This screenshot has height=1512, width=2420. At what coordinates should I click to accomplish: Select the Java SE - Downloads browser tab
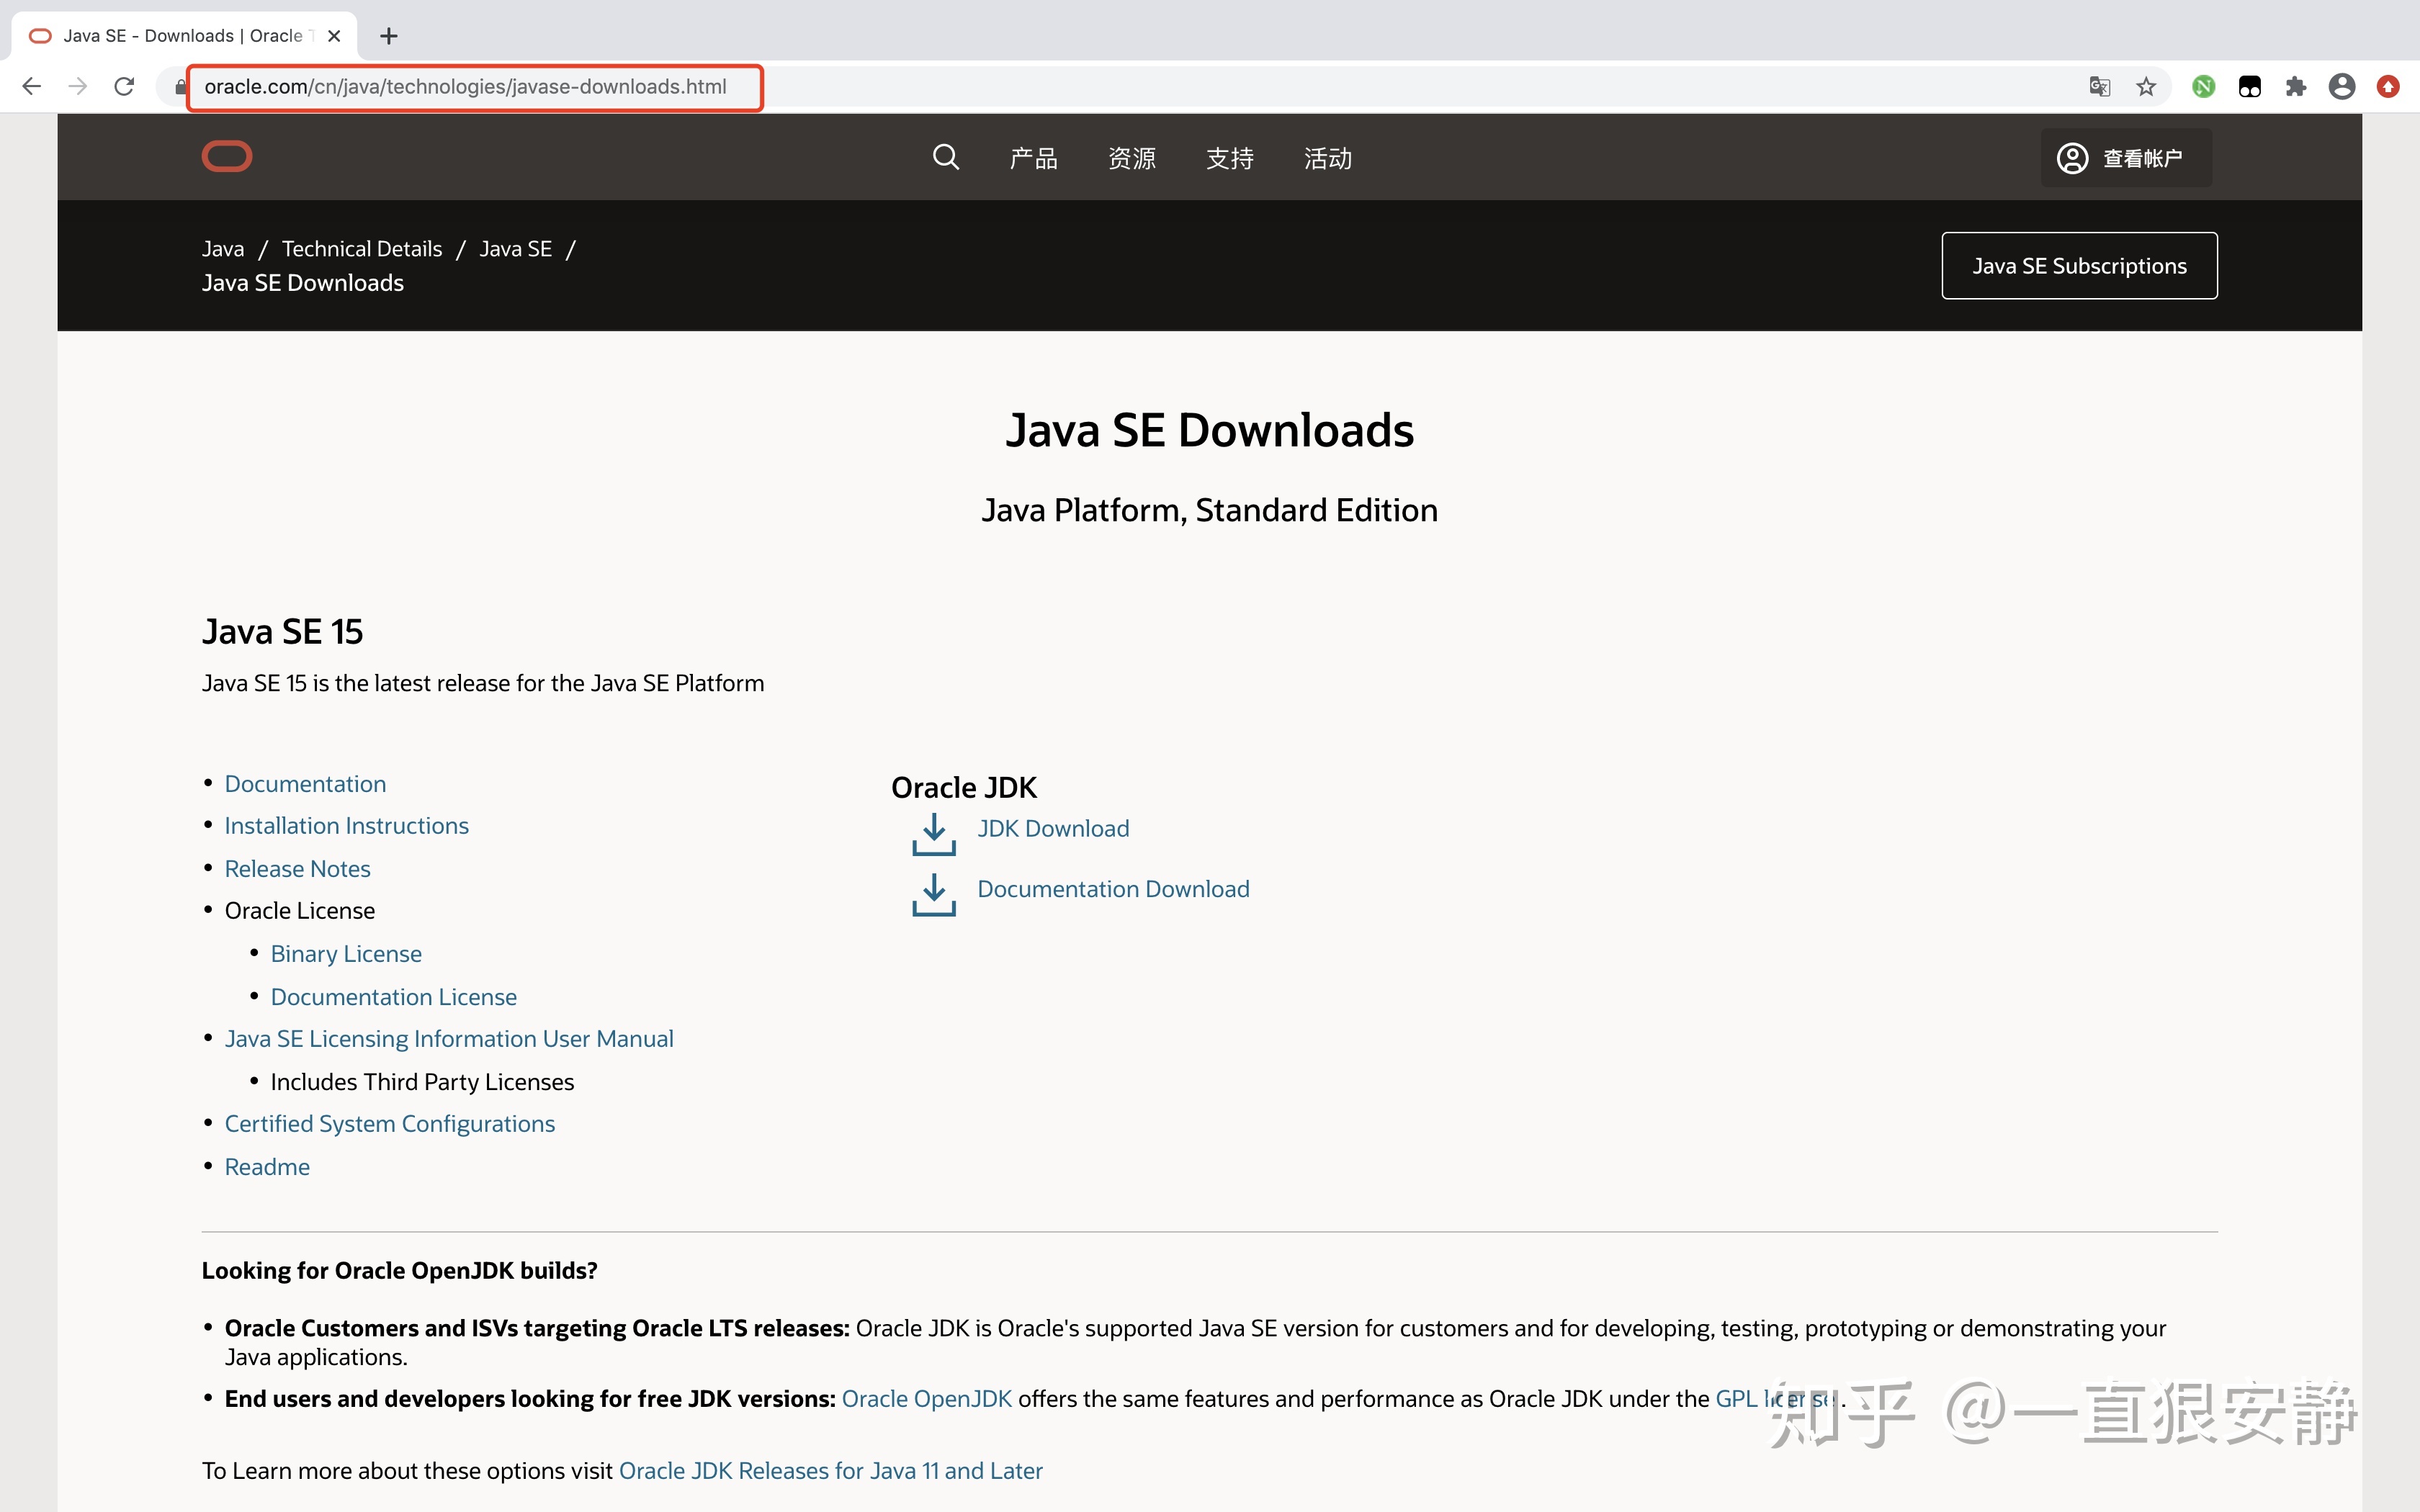(x=184, y=36)
